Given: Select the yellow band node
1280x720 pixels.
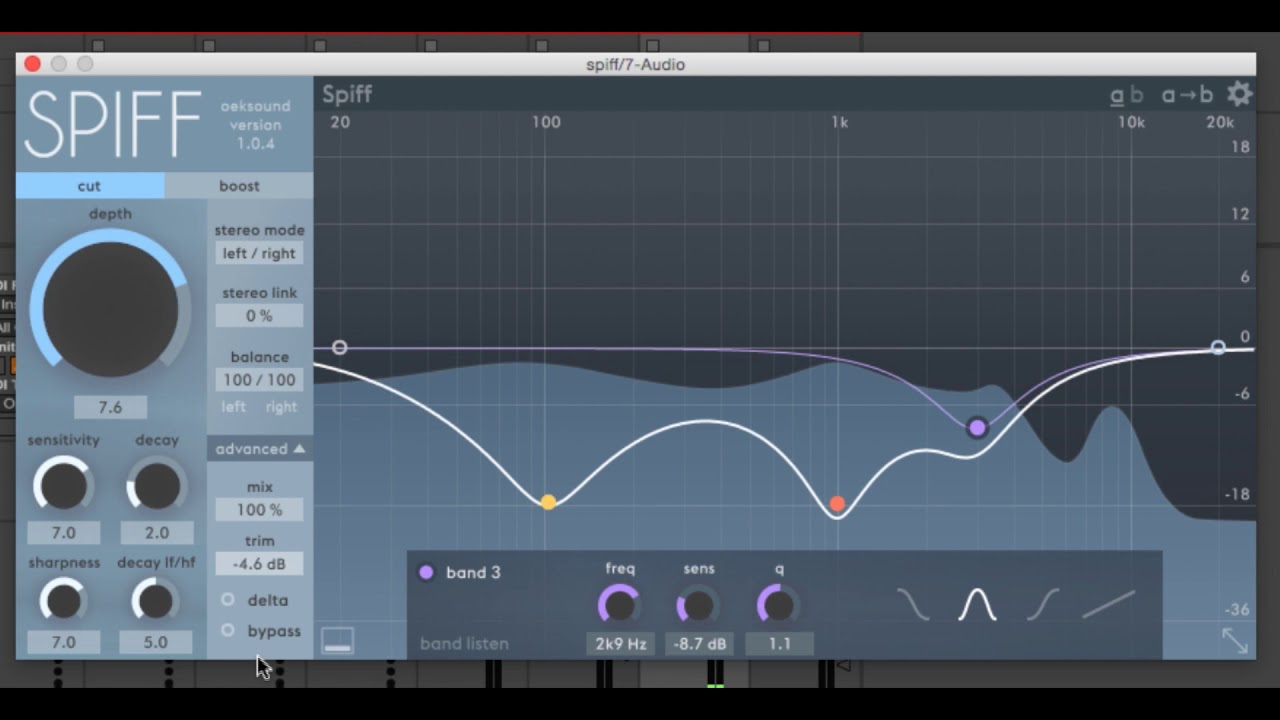Looking at the screenshot, I should pos(548,502).
